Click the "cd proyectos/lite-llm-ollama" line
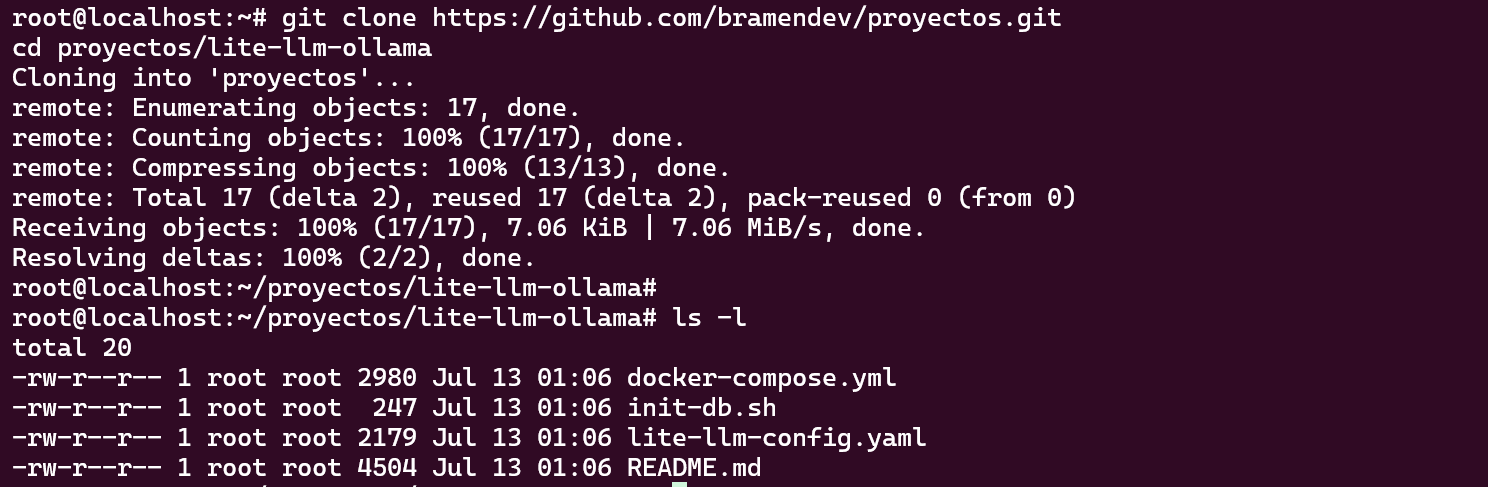This screenshot has width=1488, height=487. (221, 48)
